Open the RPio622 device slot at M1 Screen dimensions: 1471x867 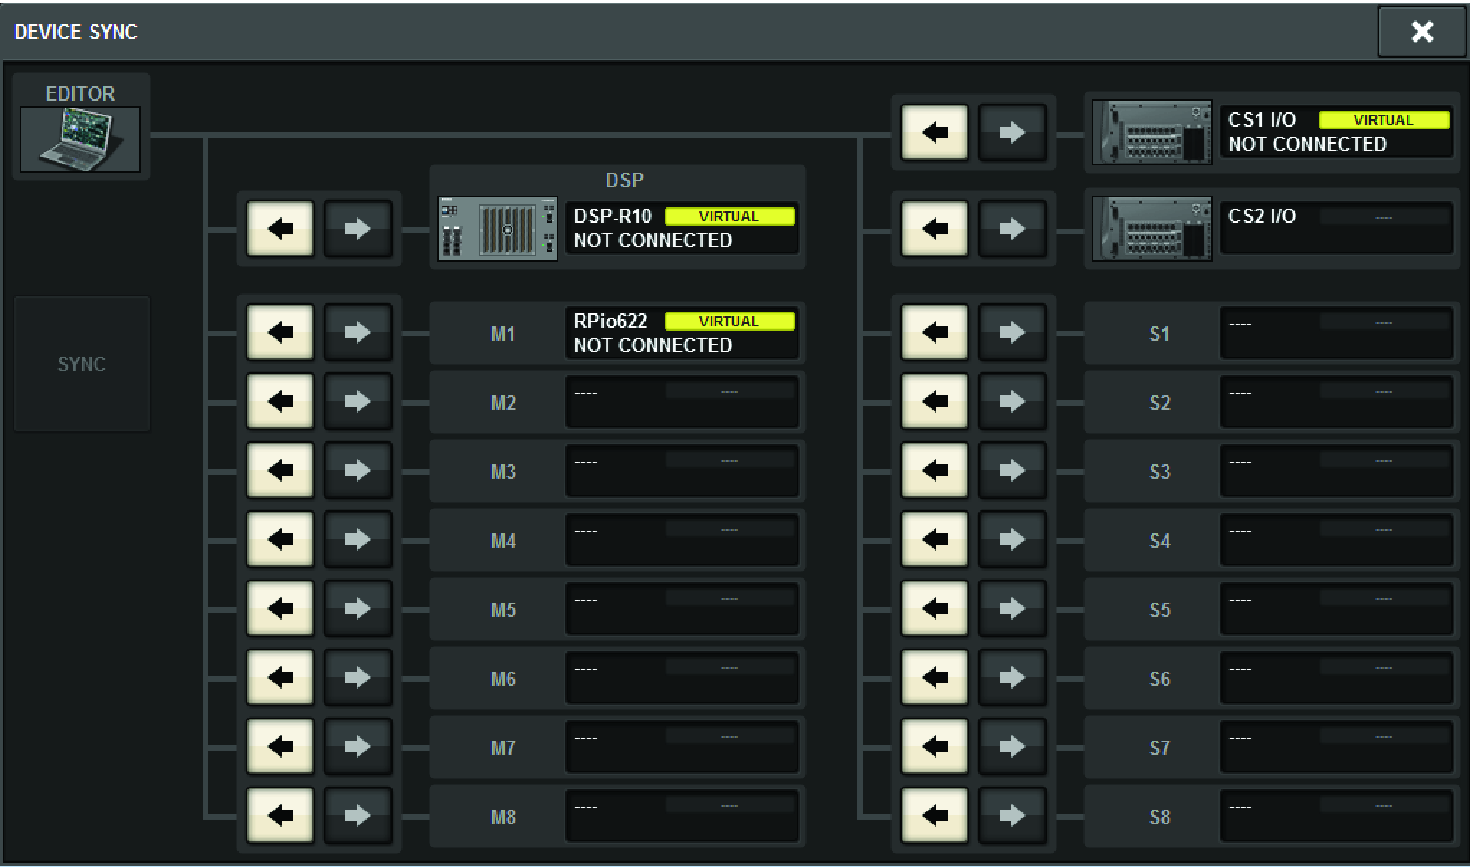(x=681, y=333)
